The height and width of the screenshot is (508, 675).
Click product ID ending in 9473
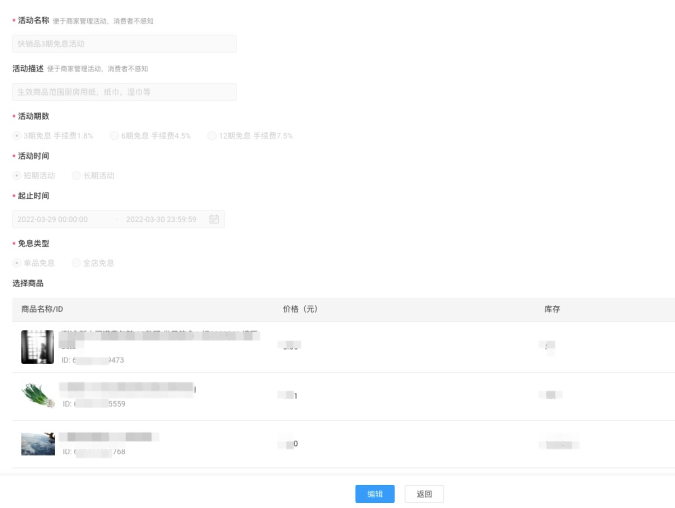click(93, 360)
